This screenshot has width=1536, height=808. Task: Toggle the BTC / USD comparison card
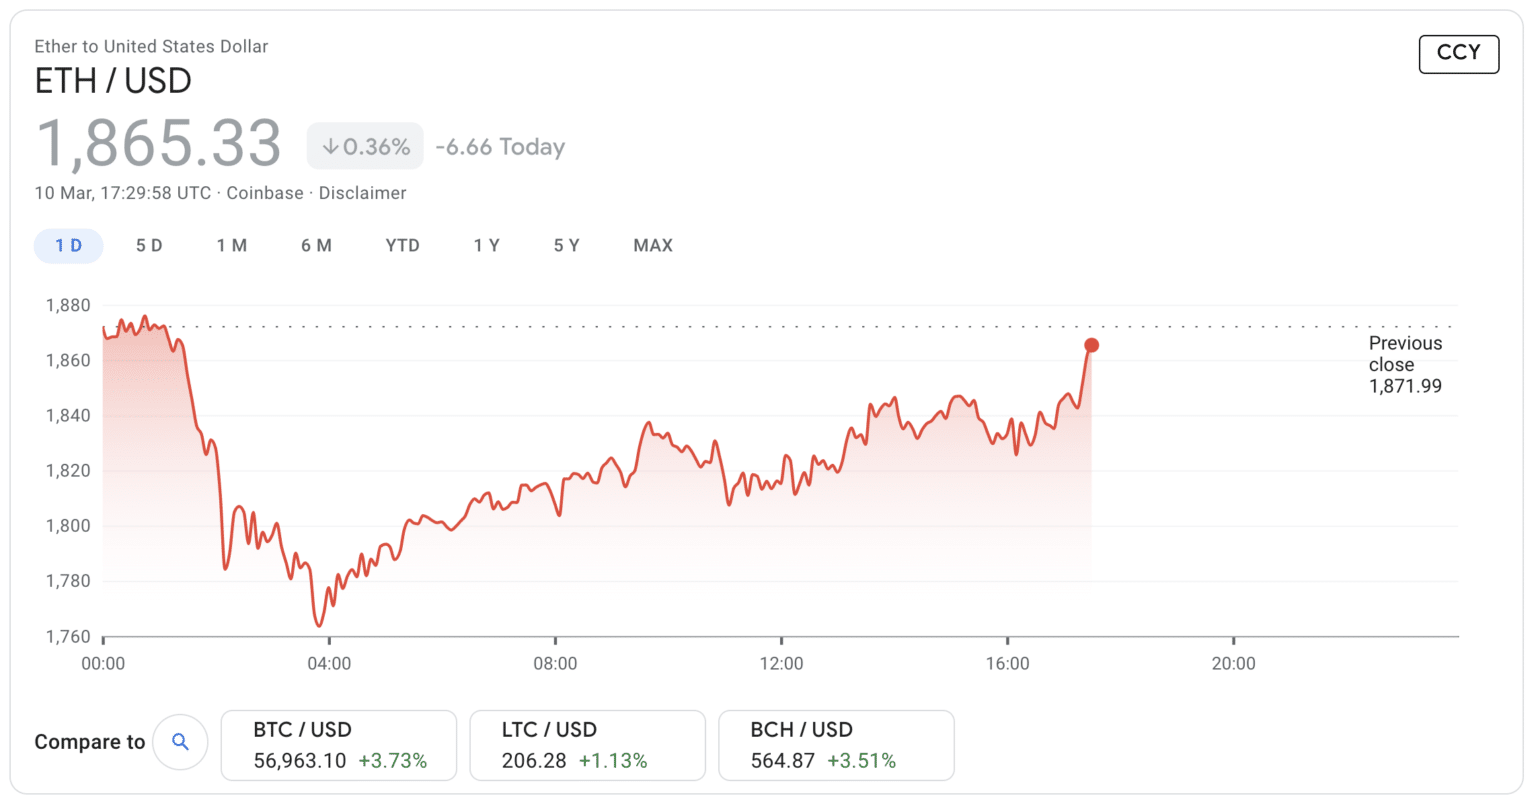pos(338,744)
